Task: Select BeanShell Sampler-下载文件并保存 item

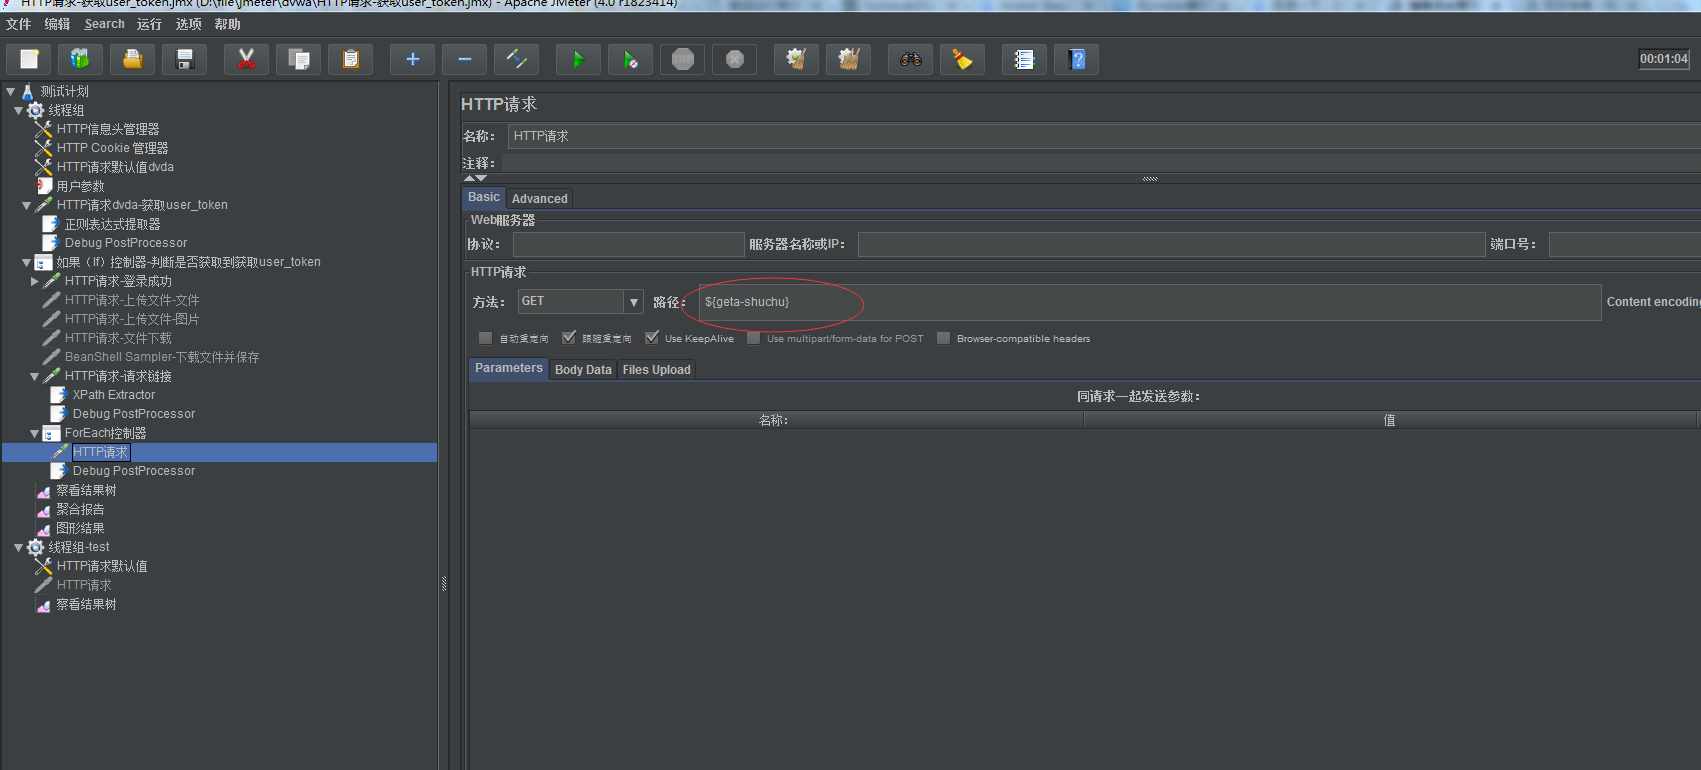Action: click(x=161, y=357)
